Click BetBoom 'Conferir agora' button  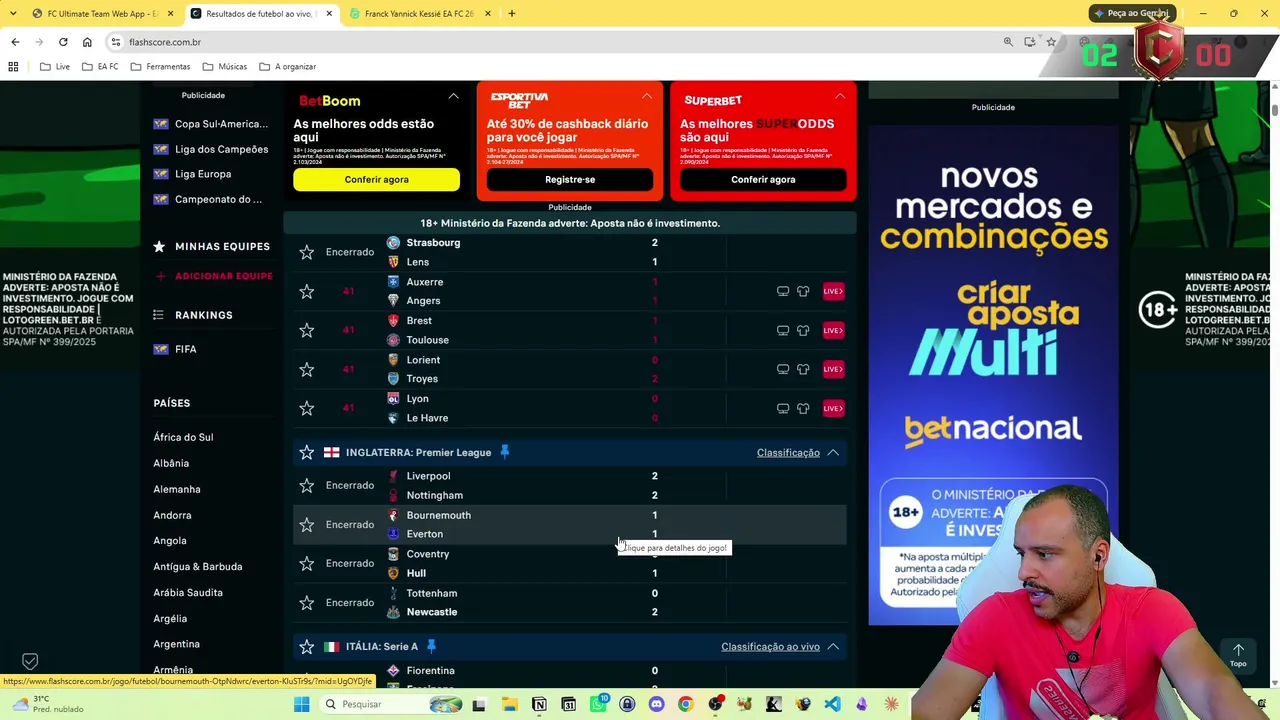(376, 179)
